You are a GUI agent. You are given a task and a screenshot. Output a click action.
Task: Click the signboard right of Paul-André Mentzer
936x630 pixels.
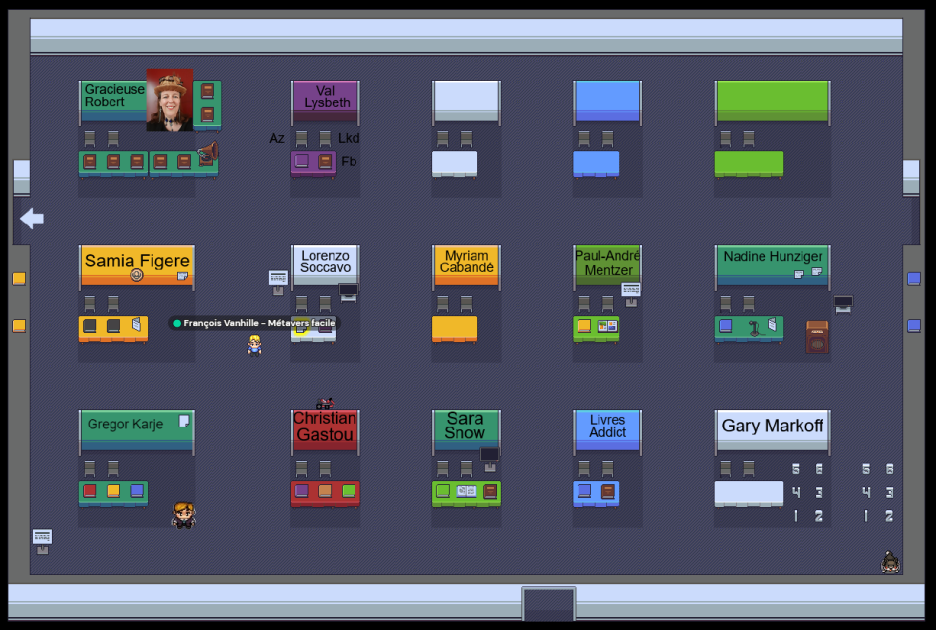click(x=631, y=294)
